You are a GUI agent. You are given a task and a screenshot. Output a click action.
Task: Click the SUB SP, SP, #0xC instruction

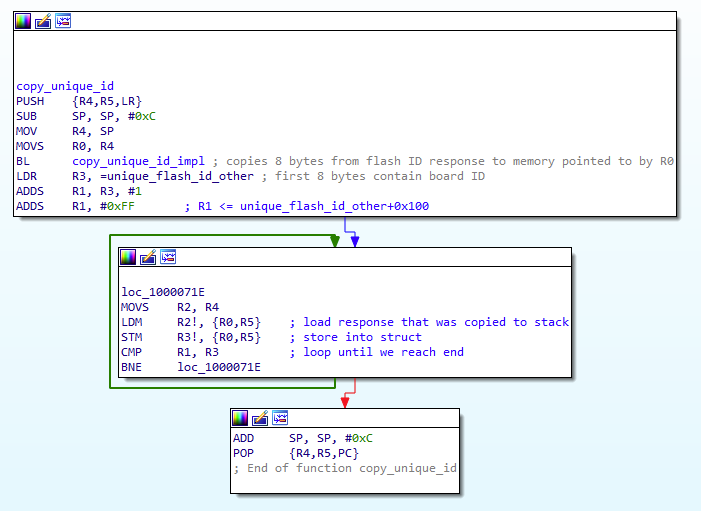(x=86, y=116)
